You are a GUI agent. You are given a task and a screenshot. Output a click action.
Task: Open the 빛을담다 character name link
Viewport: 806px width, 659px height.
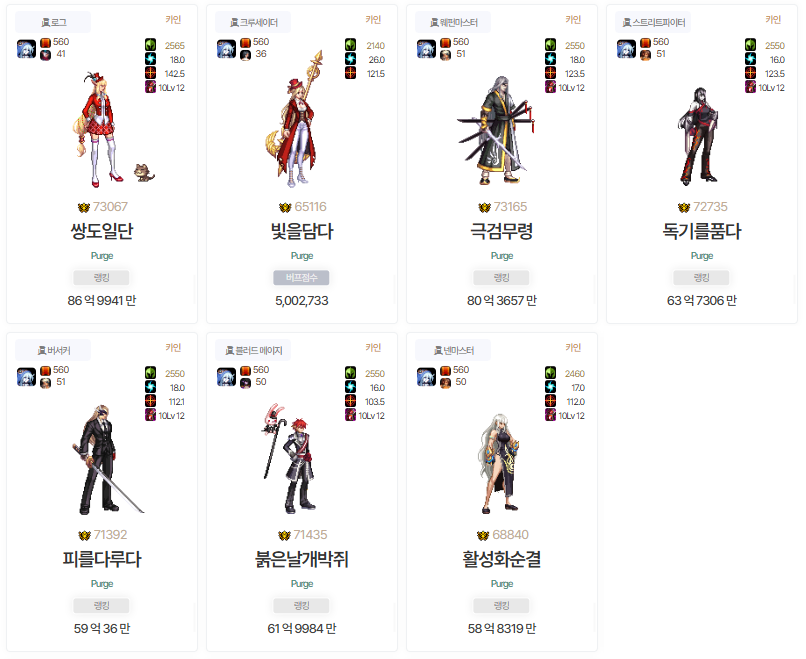(302, 231)
